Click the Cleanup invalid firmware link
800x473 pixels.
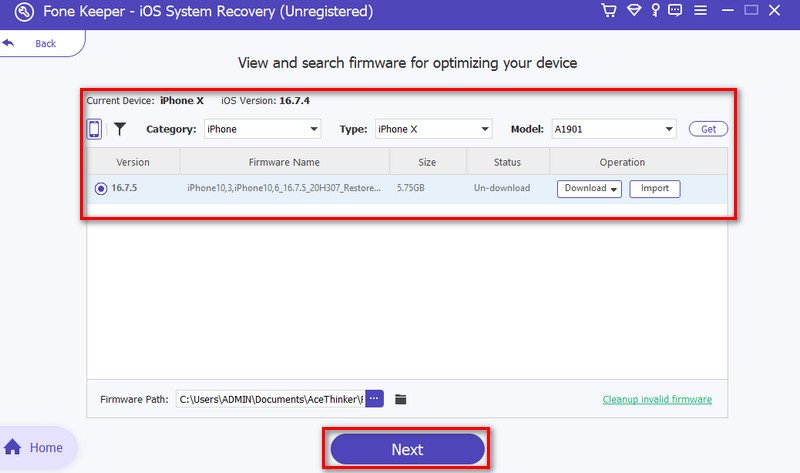point(657,399)
